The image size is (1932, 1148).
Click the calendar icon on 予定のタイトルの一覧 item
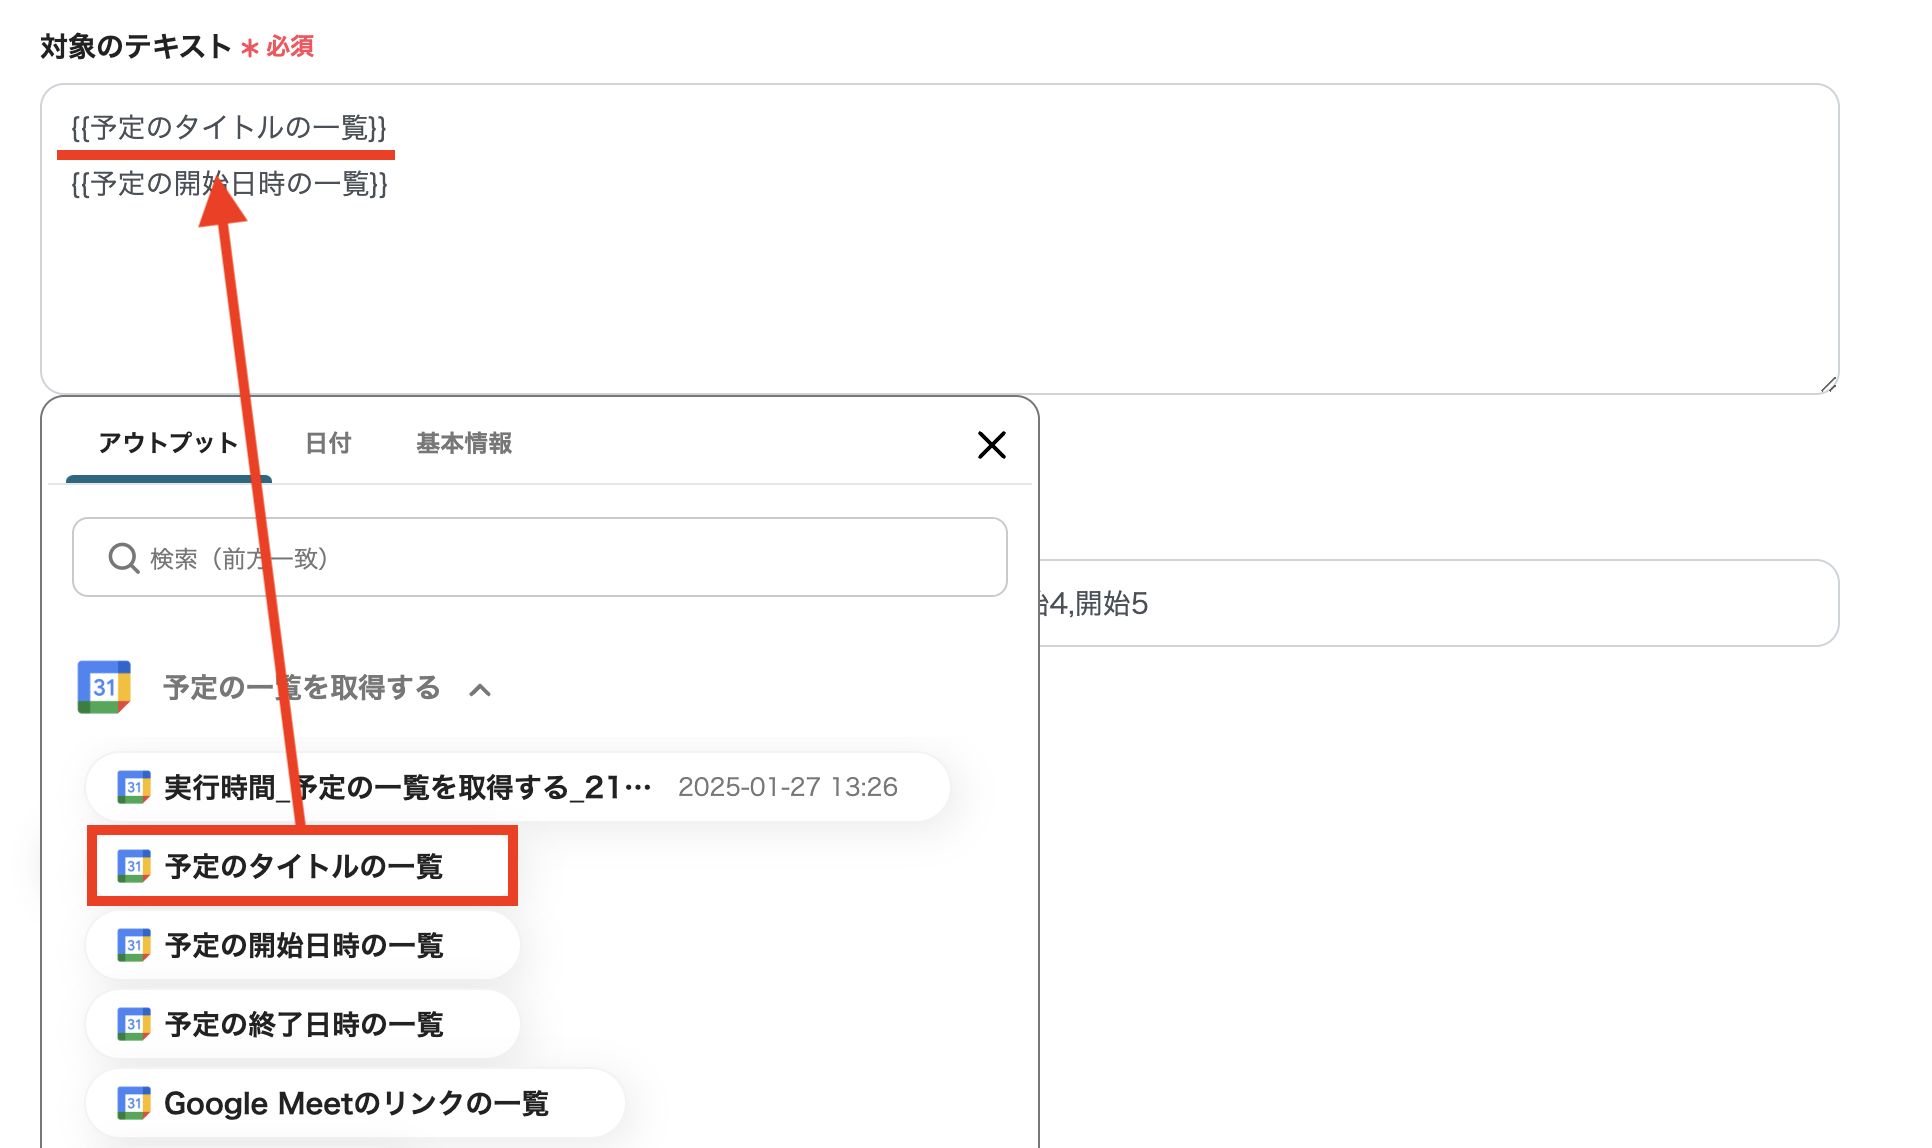pos(133,866)
